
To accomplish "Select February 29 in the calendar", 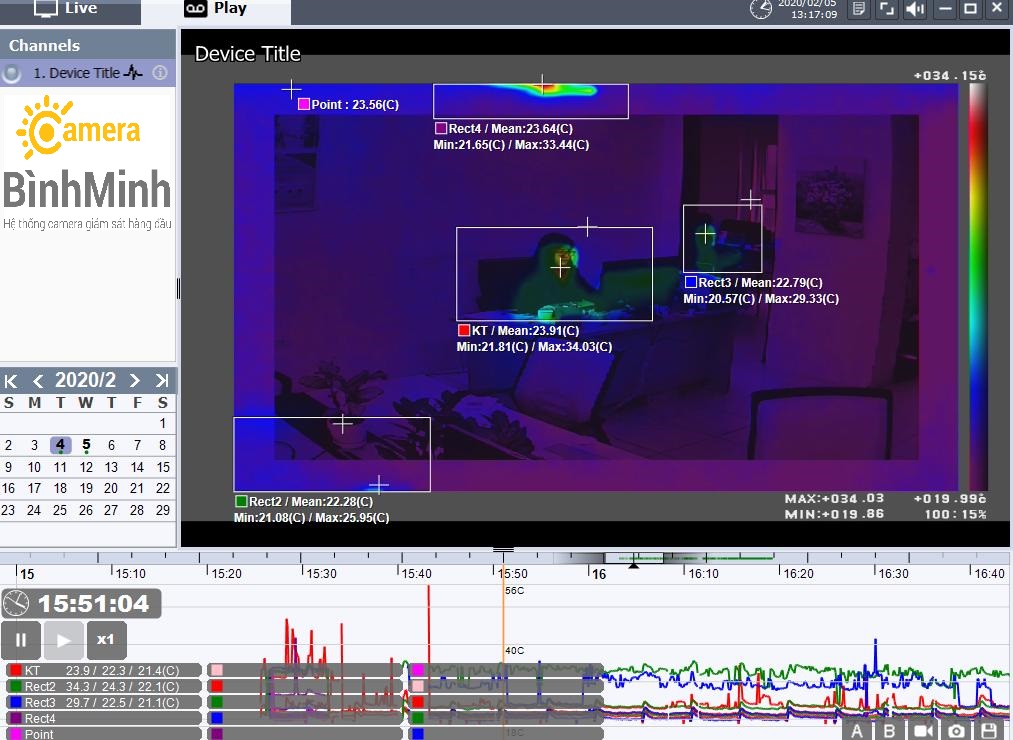I will [163, 511].
